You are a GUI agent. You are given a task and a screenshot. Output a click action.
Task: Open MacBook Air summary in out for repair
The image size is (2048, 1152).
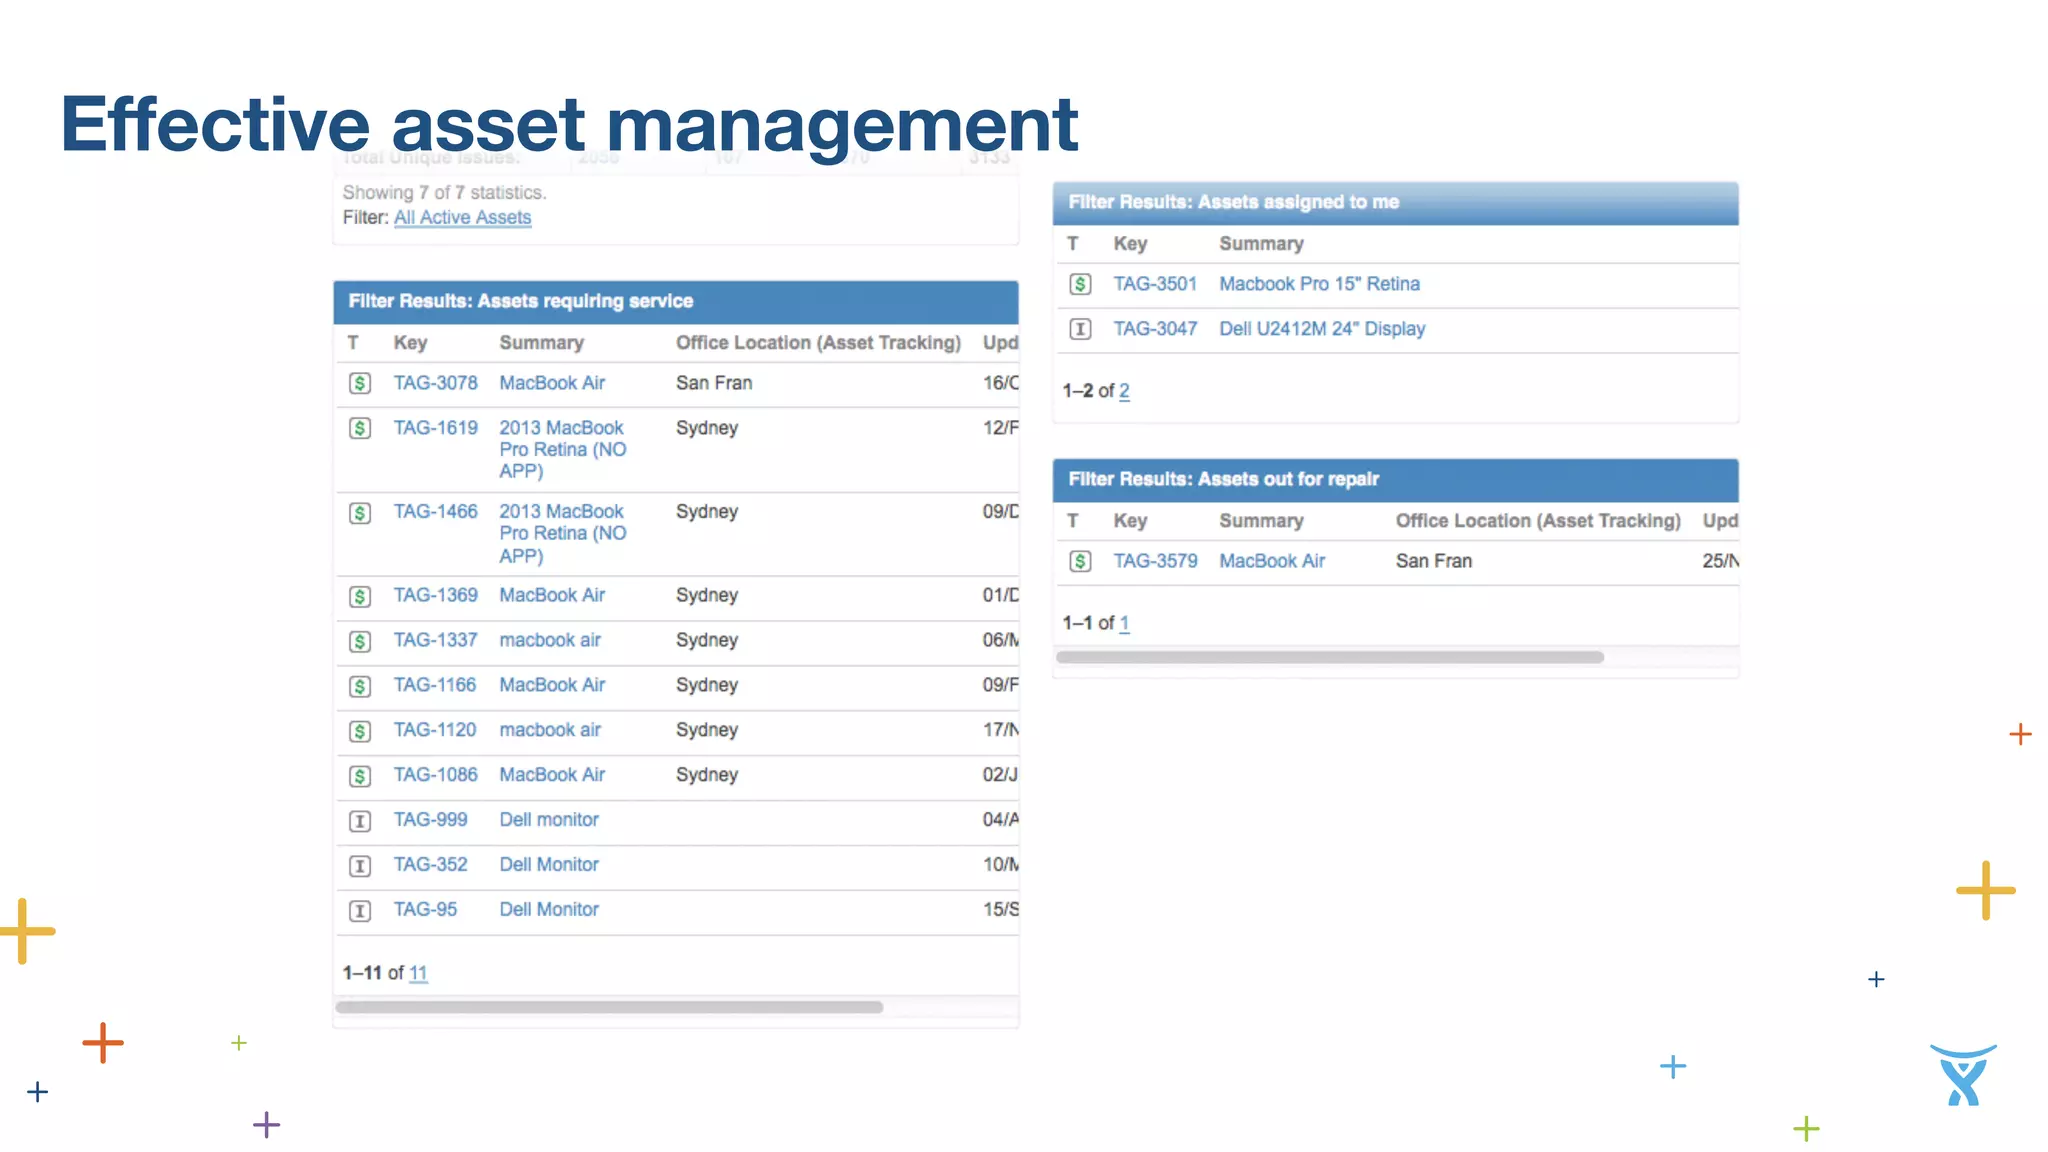(1272, 561)
